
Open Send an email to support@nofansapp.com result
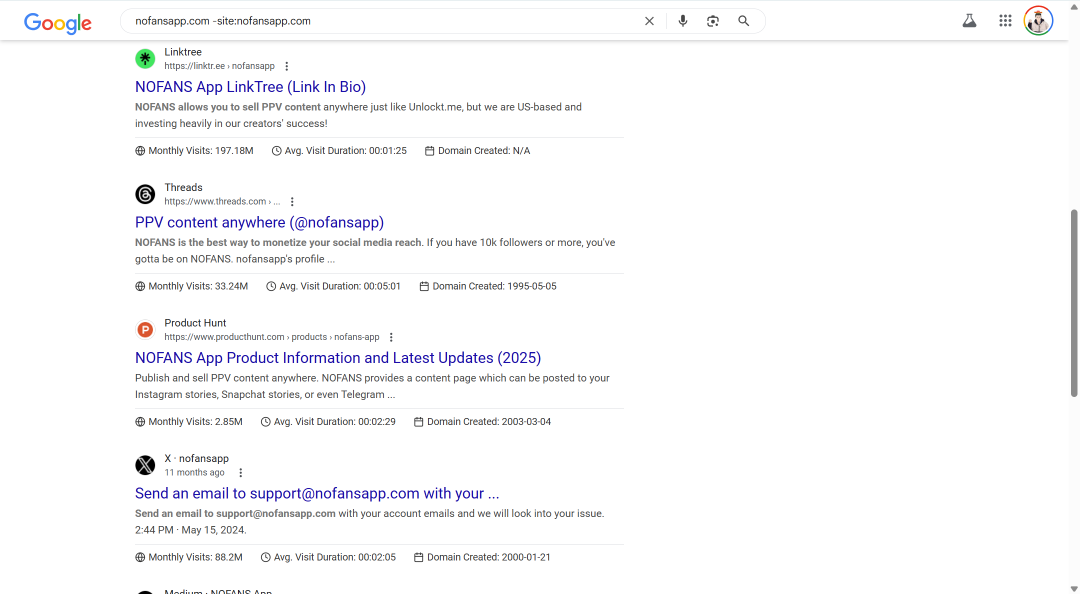(317, 493)
